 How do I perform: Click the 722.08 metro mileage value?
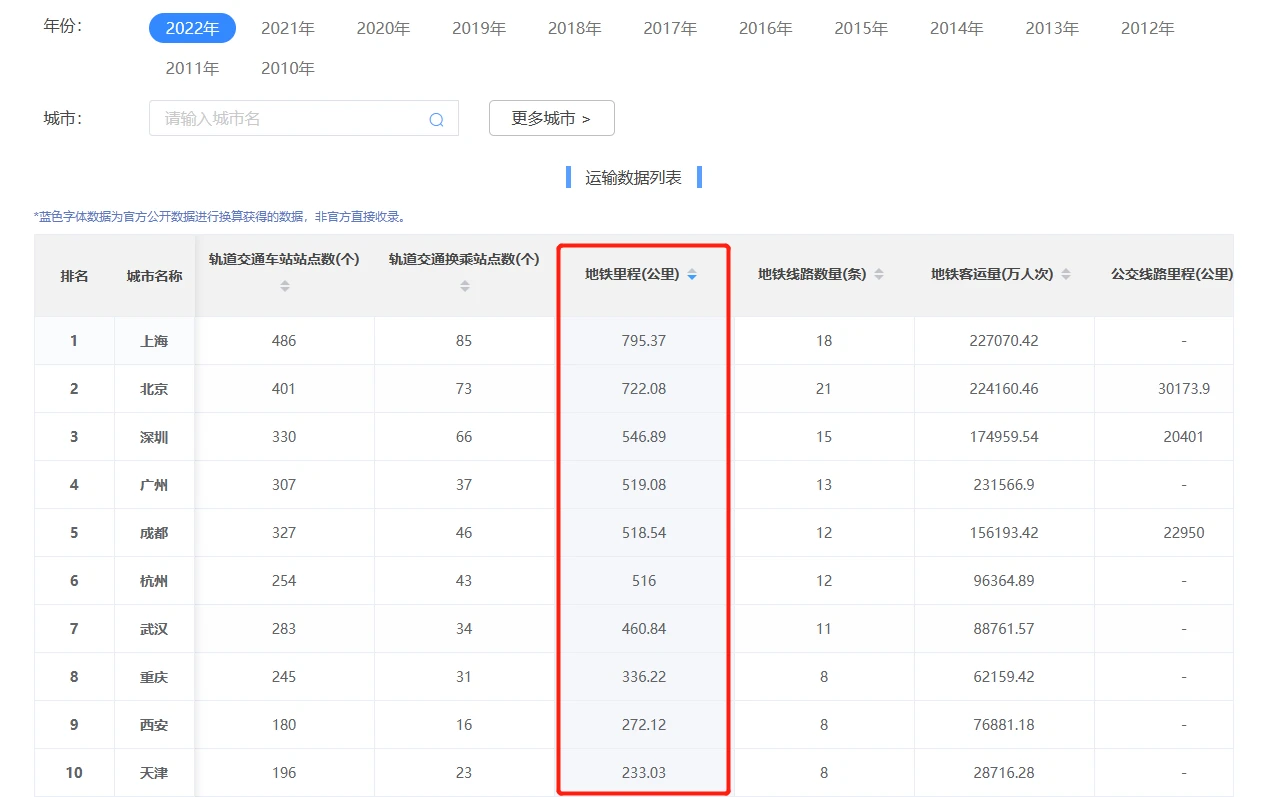pos(644,389)
